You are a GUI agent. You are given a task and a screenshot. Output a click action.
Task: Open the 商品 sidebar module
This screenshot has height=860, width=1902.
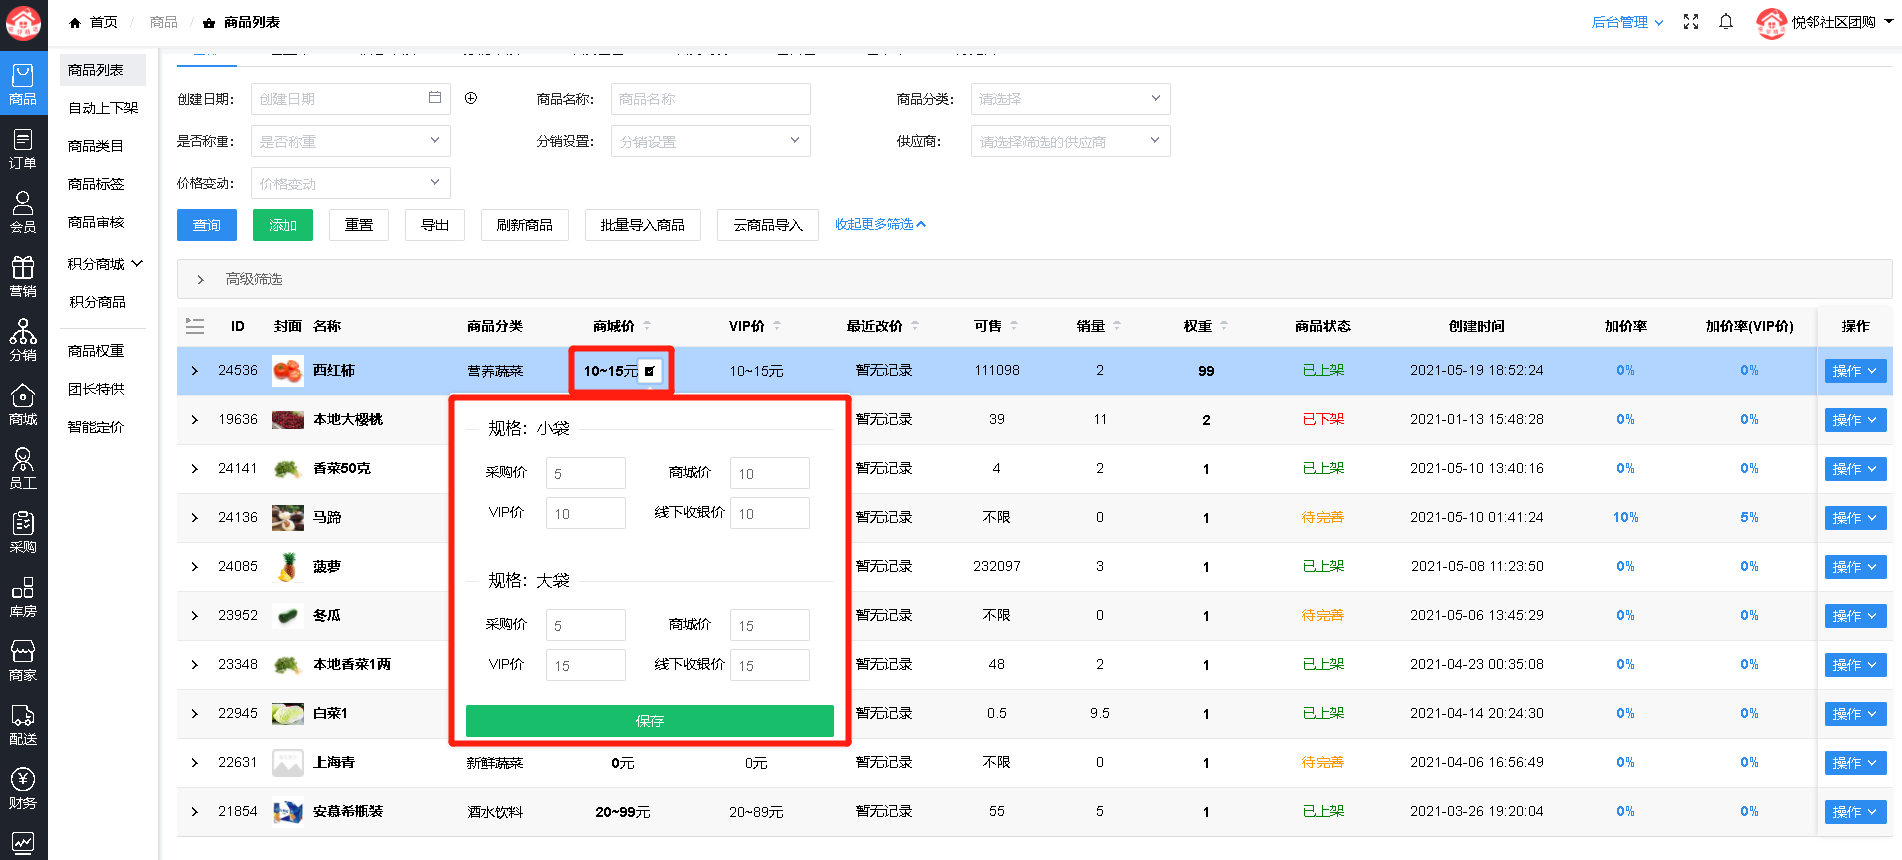point(23,83)
